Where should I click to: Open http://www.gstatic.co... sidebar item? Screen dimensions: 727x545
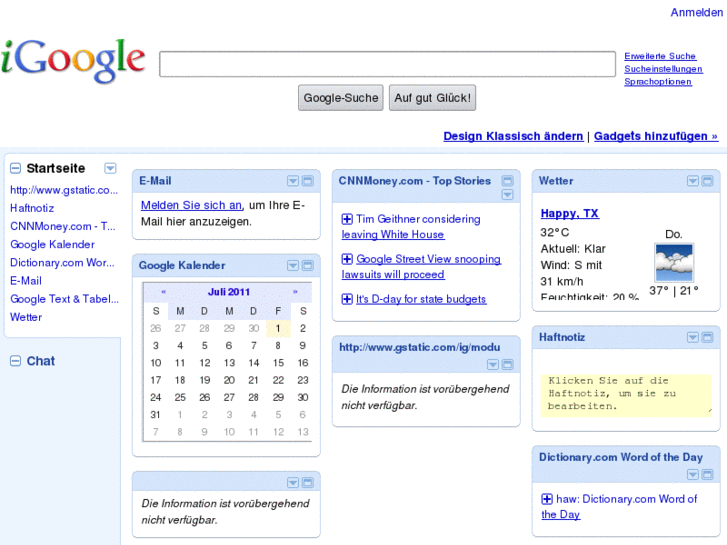coord(64,190)
